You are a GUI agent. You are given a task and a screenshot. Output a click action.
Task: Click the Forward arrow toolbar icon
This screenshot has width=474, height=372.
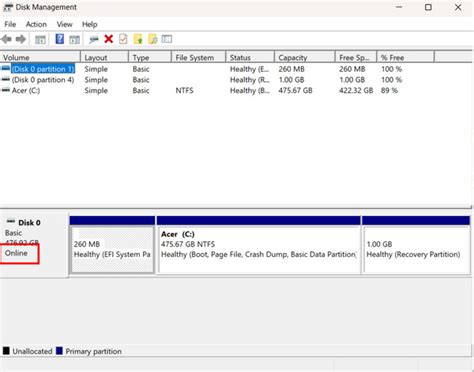coord(21,39)
